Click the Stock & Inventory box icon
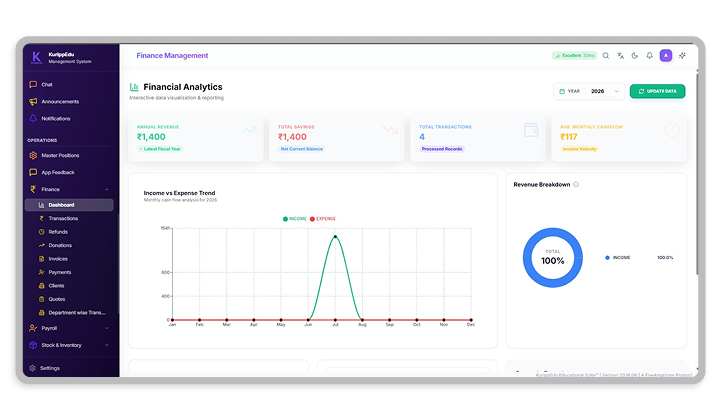The width and height of the screenshot is (721, 420). point(33,345)
